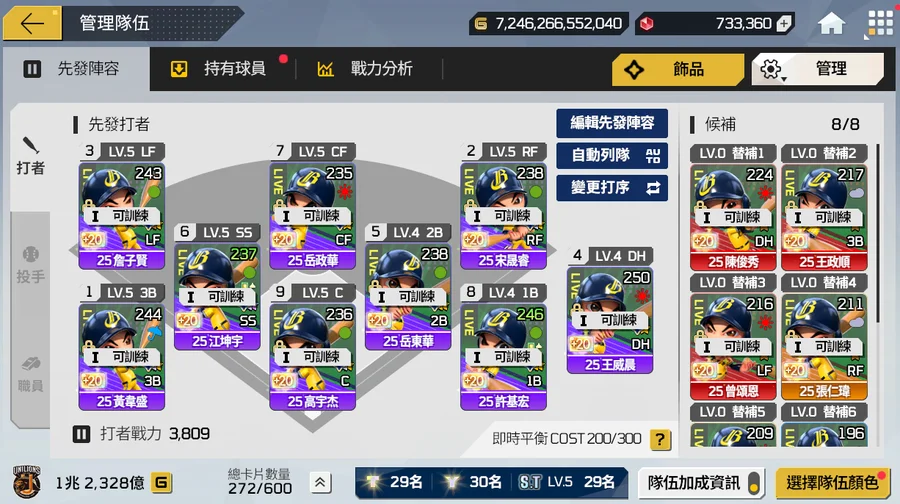Viewport: 900px width, 504px height.
Task: Click the 編輯先發陣容 button
Action: (612, 123)
